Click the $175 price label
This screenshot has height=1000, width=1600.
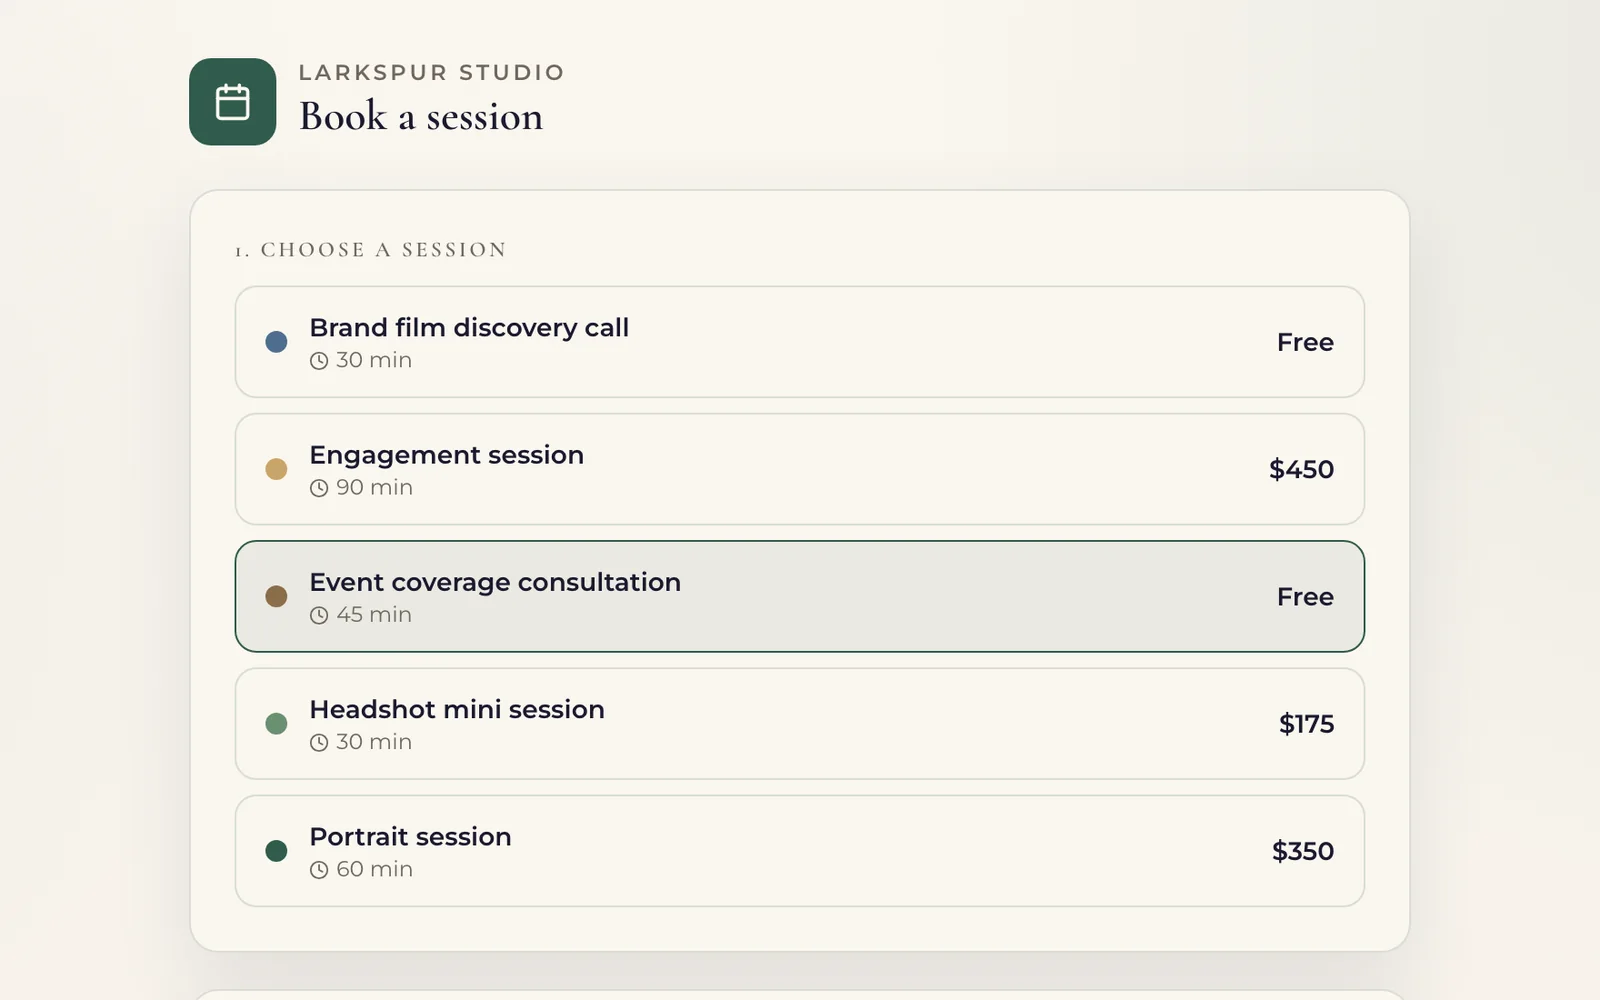[x=1306, y=723]
